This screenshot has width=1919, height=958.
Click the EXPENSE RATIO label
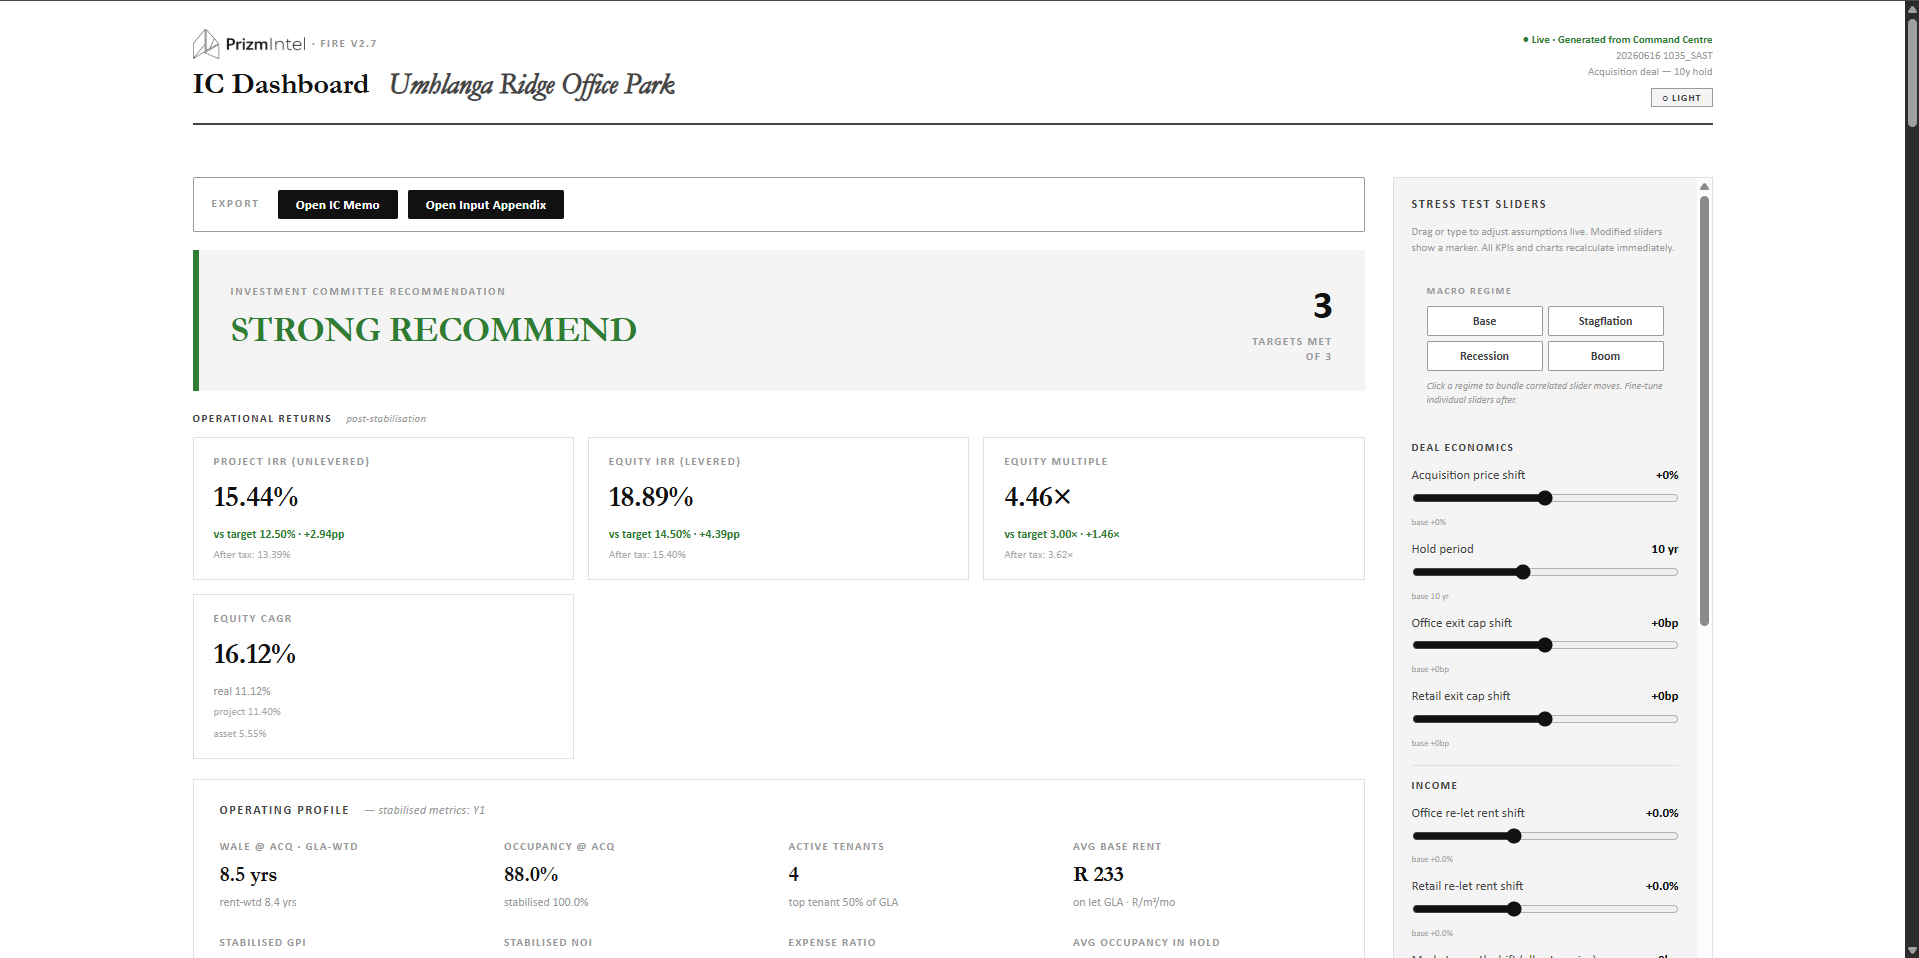832,943
